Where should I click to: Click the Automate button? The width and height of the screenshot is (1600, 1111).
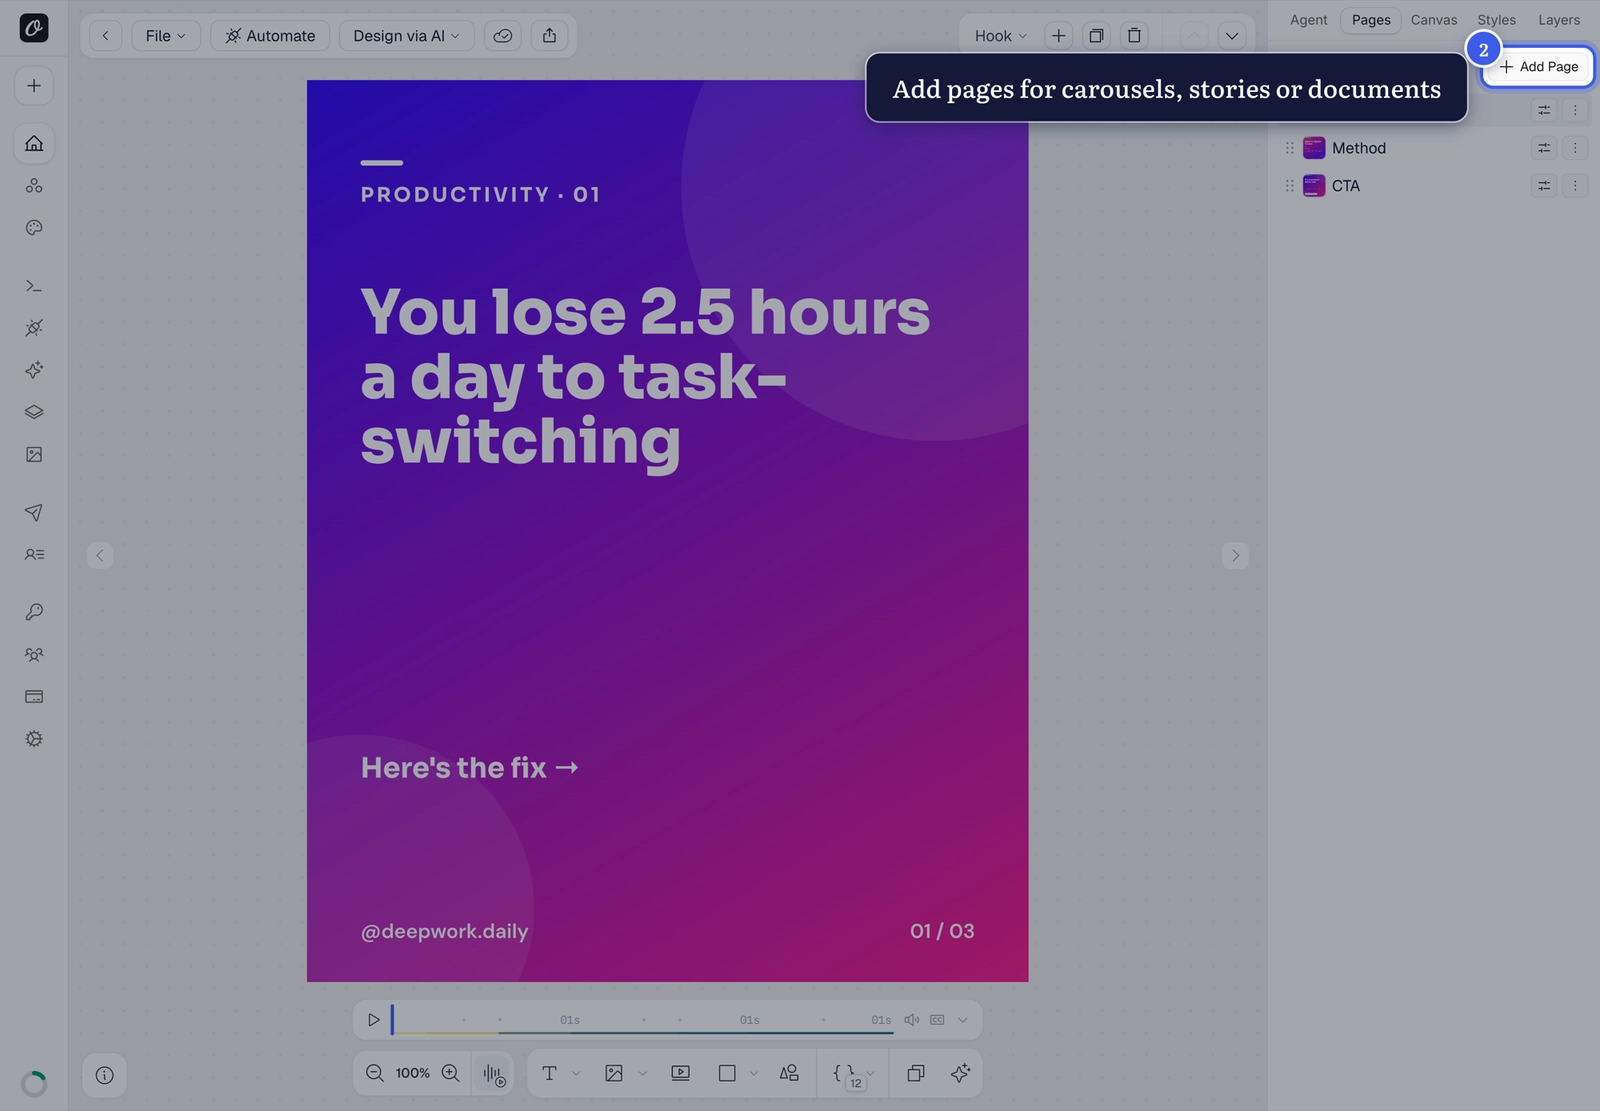pos(270,36)
